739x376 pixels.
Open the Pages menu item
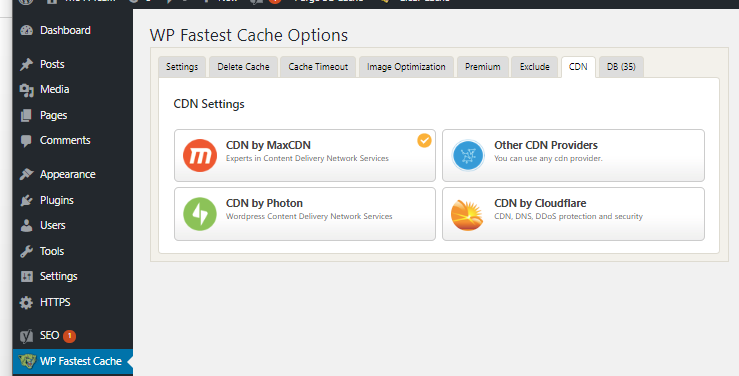(73, 115)
